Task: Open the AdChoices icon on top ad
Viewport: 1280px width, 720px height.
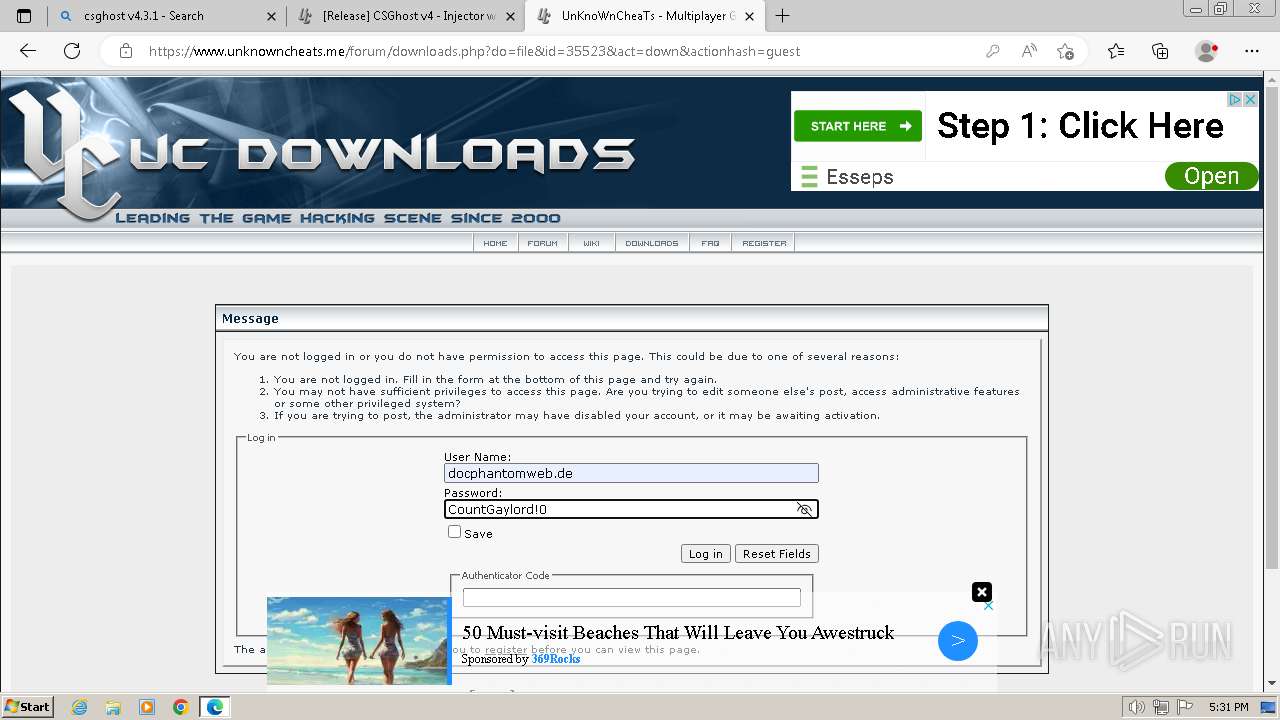Action: click(x=1235, y=99)
